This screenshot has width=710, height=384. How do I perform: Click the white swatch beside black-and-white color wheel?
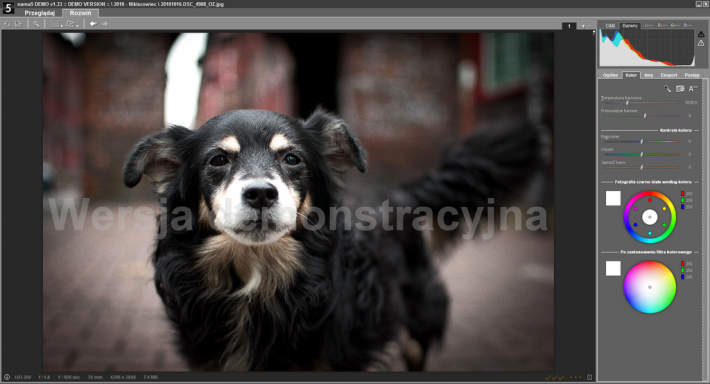coord(613,198)
